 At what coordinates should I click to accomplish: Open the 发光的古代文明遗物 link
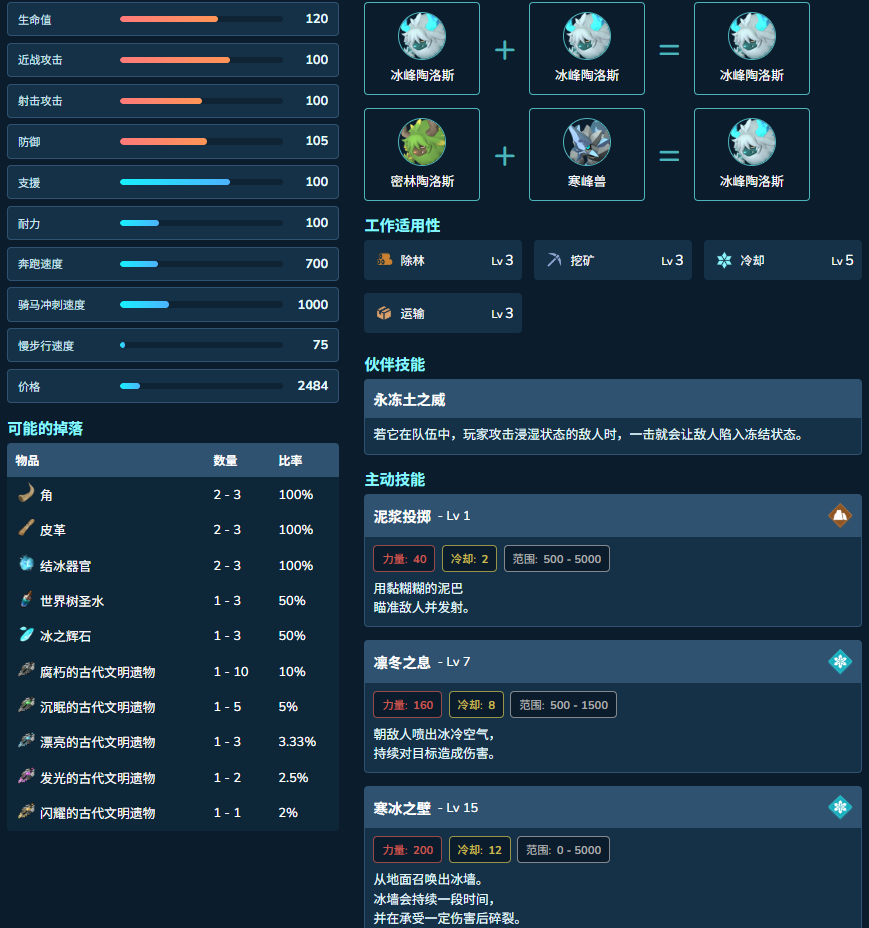click(98, 778)
